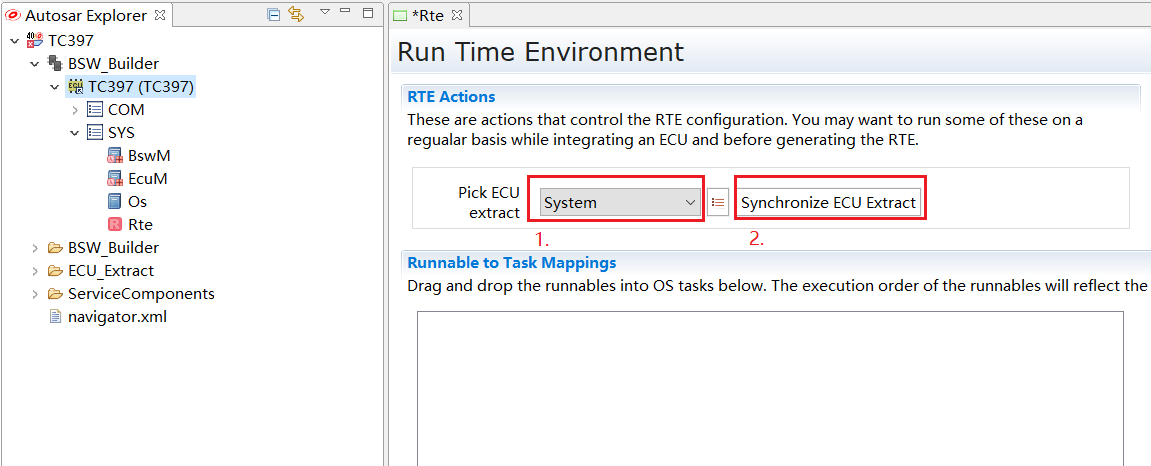Select the navigator.xml file icon

click(x=57, y=317)
